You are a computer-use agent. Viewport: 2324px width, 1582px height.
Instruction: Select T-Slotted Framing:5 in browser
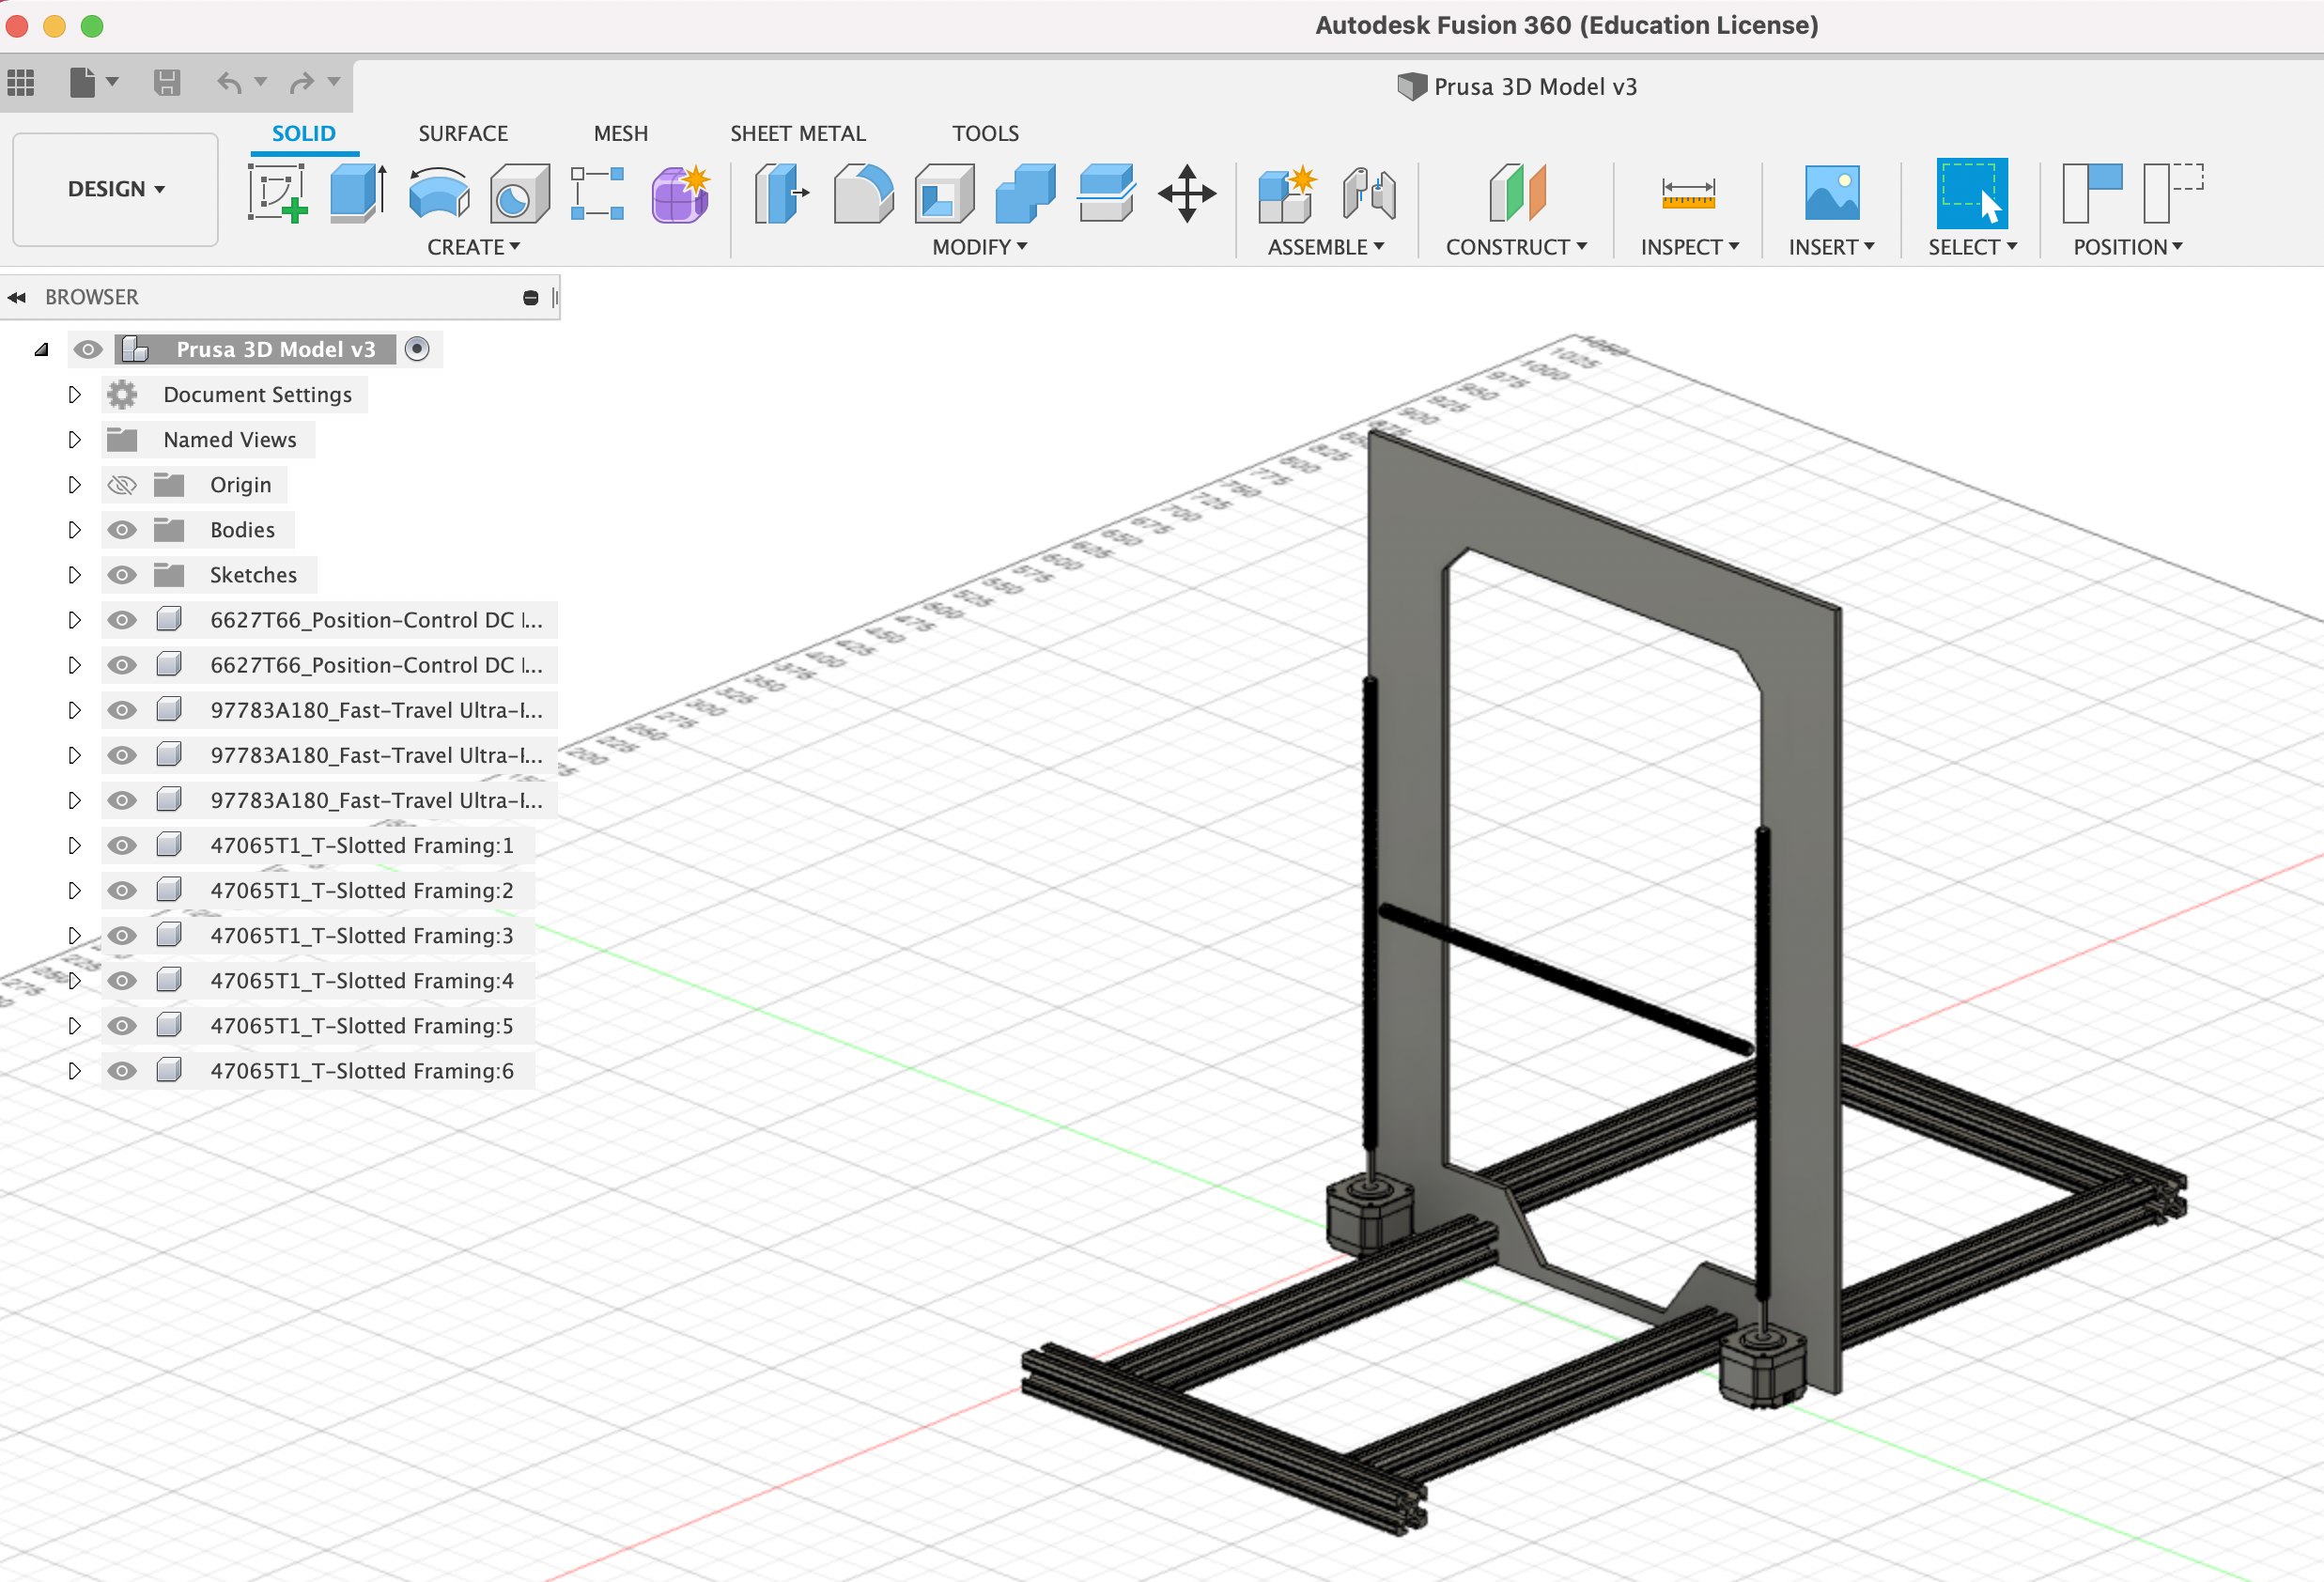pos(362,1026)
